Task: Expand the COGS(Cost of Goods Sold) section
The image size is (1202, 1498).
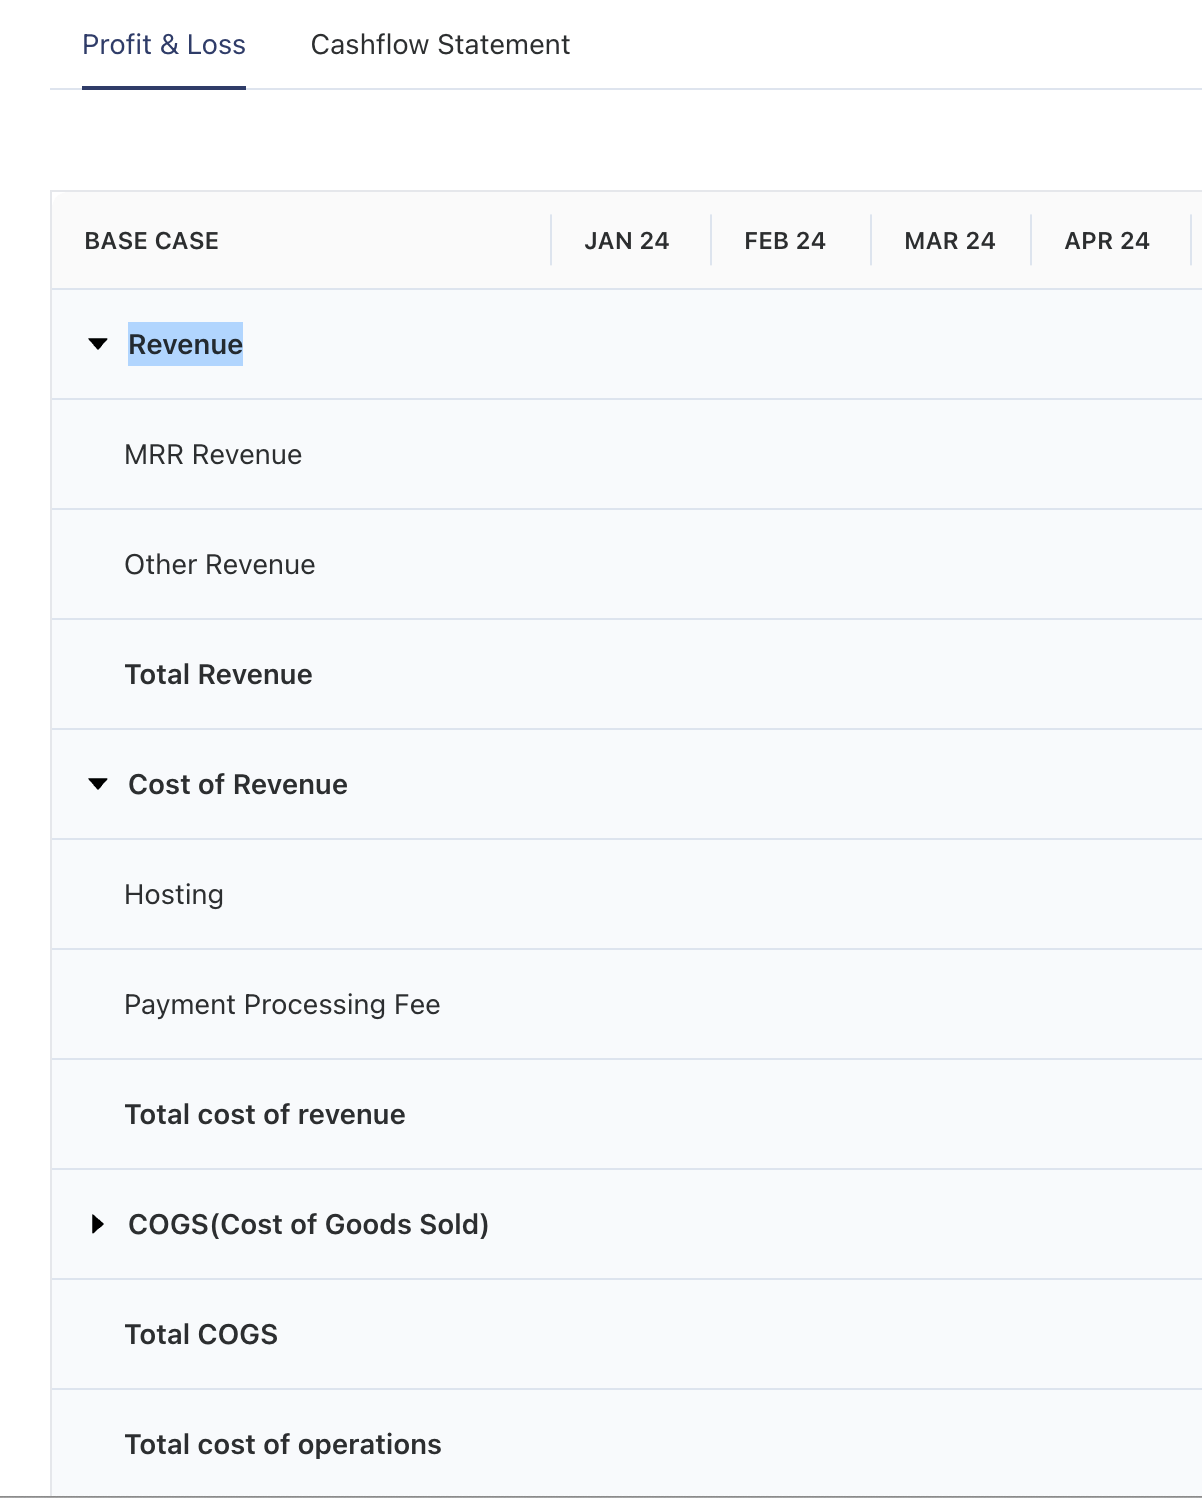Action: [97, 1223]
